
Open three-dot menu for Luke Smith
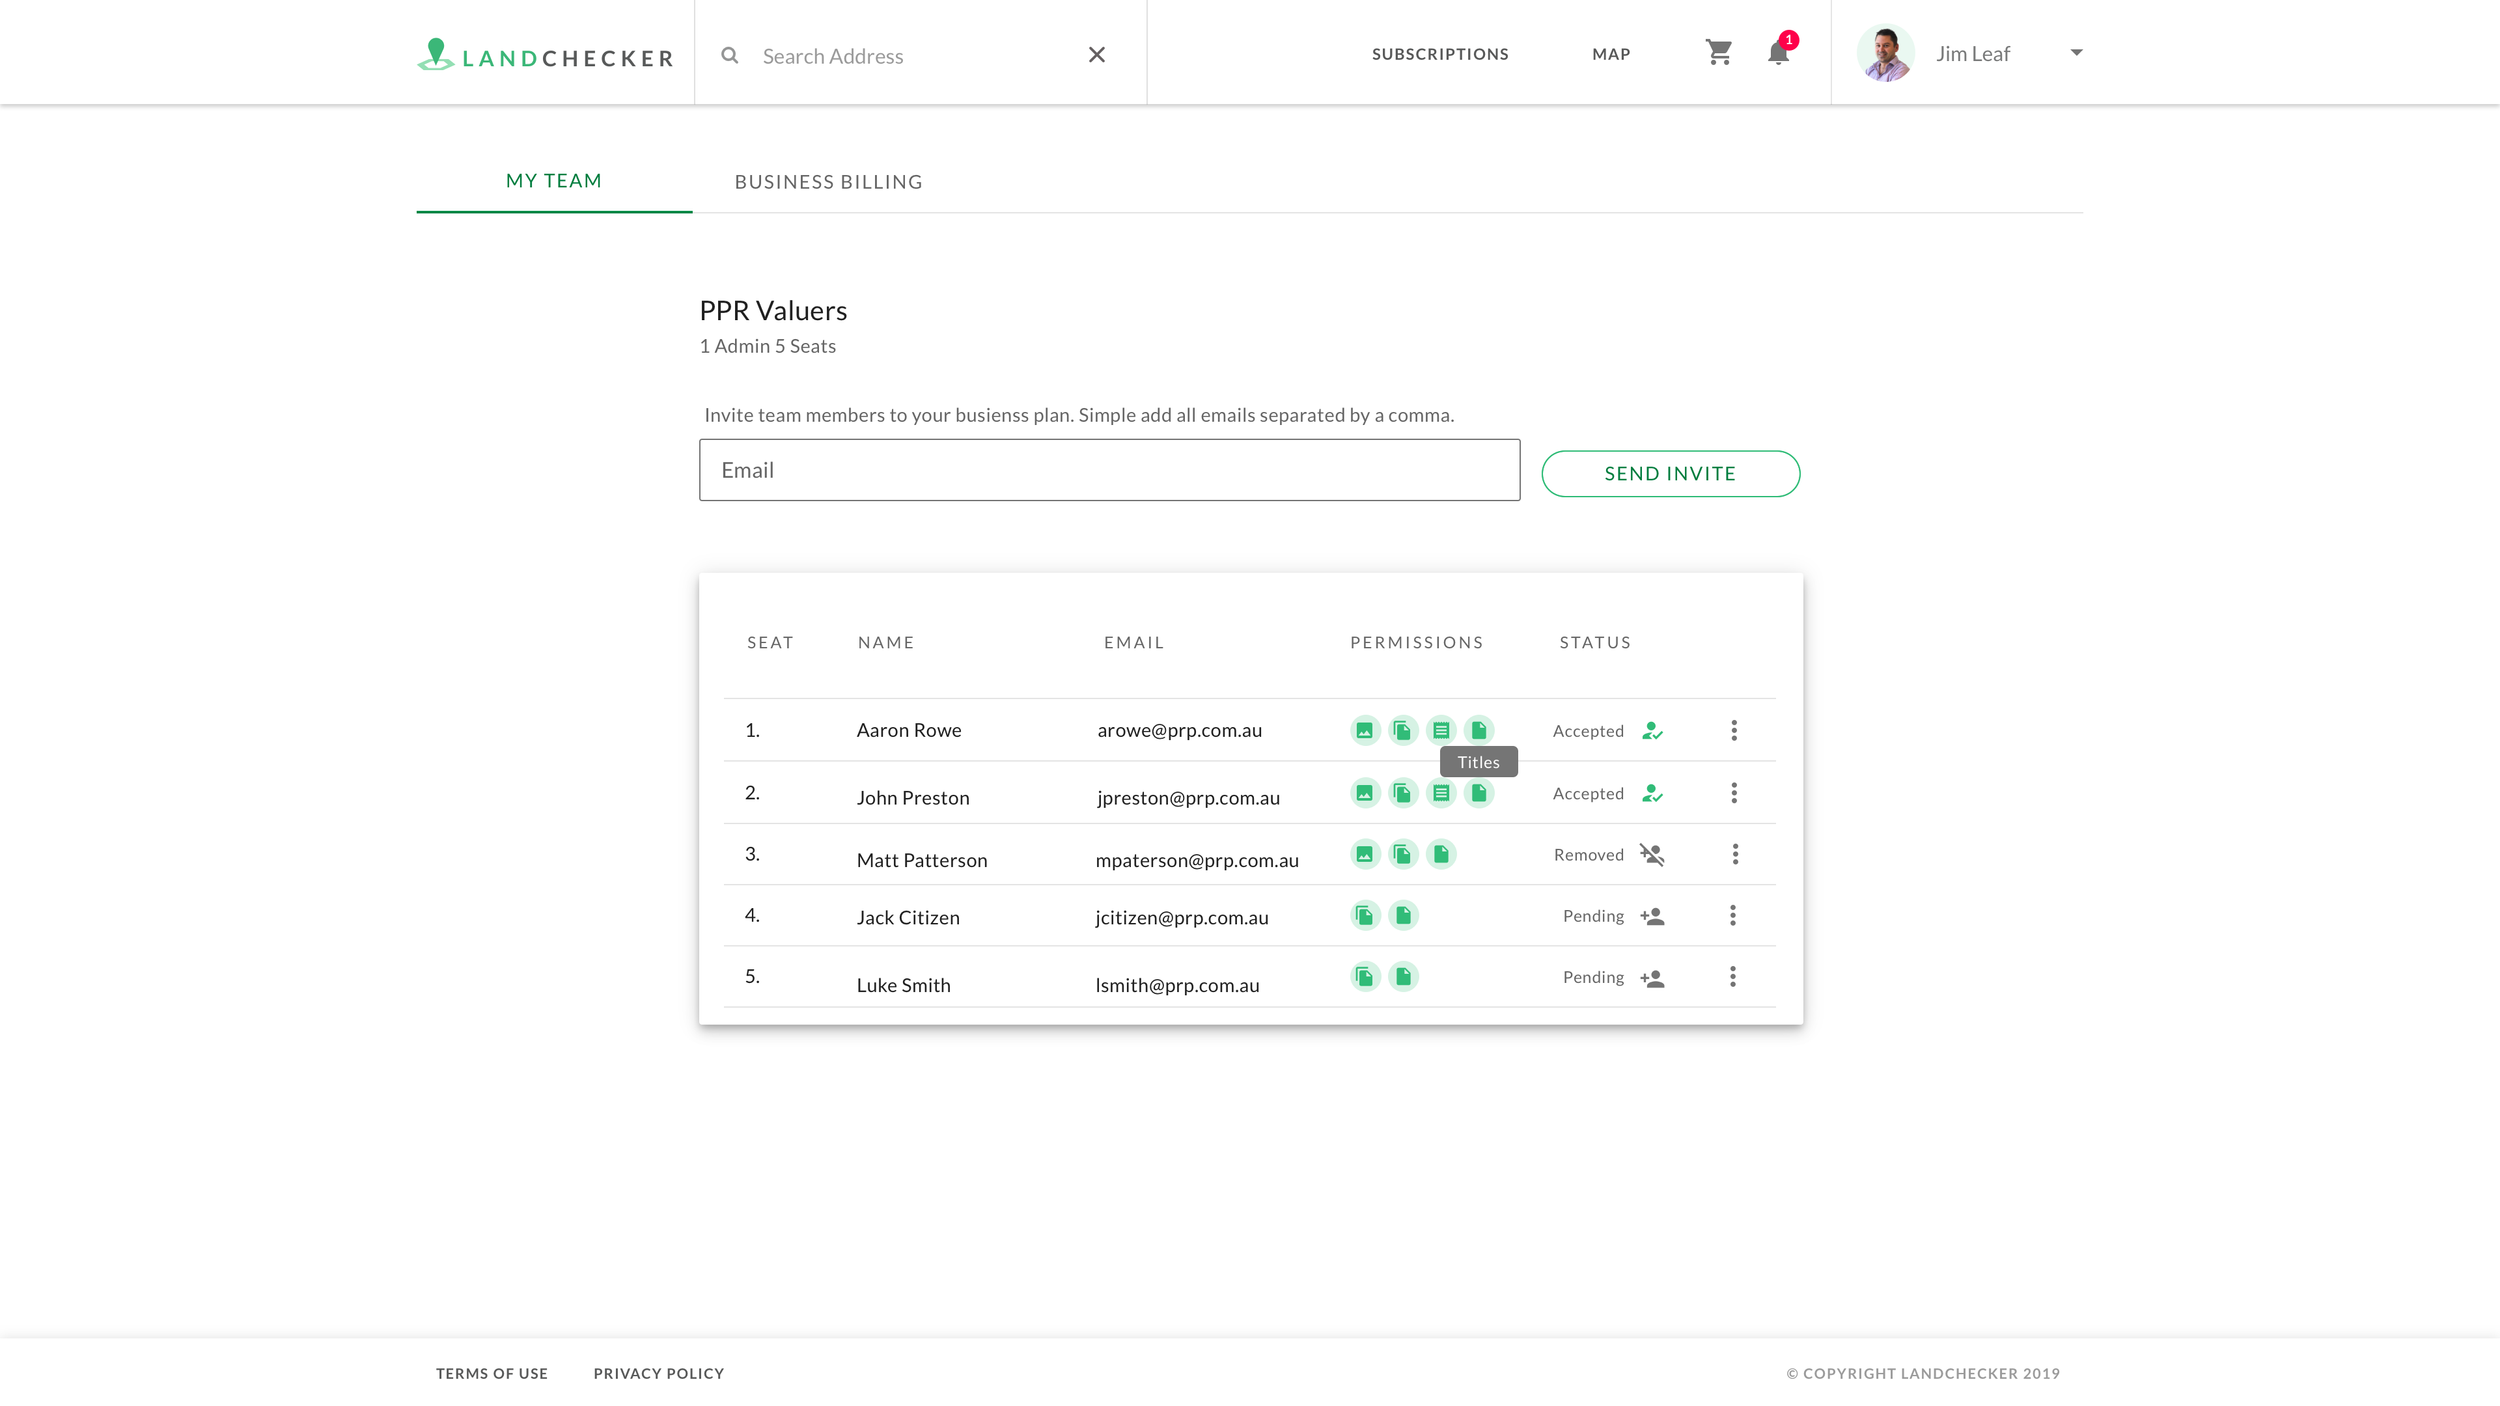point(1733,977)
